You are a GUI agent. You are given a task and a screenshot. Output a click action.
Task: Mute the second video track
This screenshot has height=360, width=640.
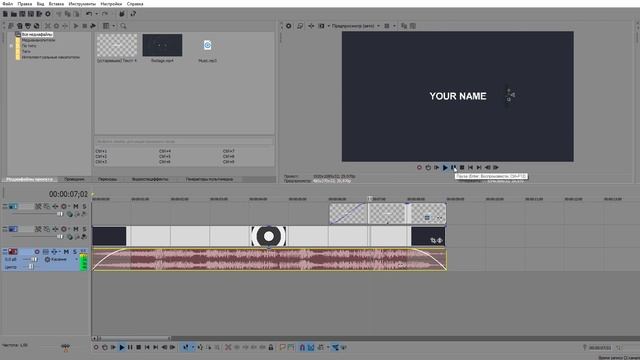pyautogui.click(x=76, y=229)
